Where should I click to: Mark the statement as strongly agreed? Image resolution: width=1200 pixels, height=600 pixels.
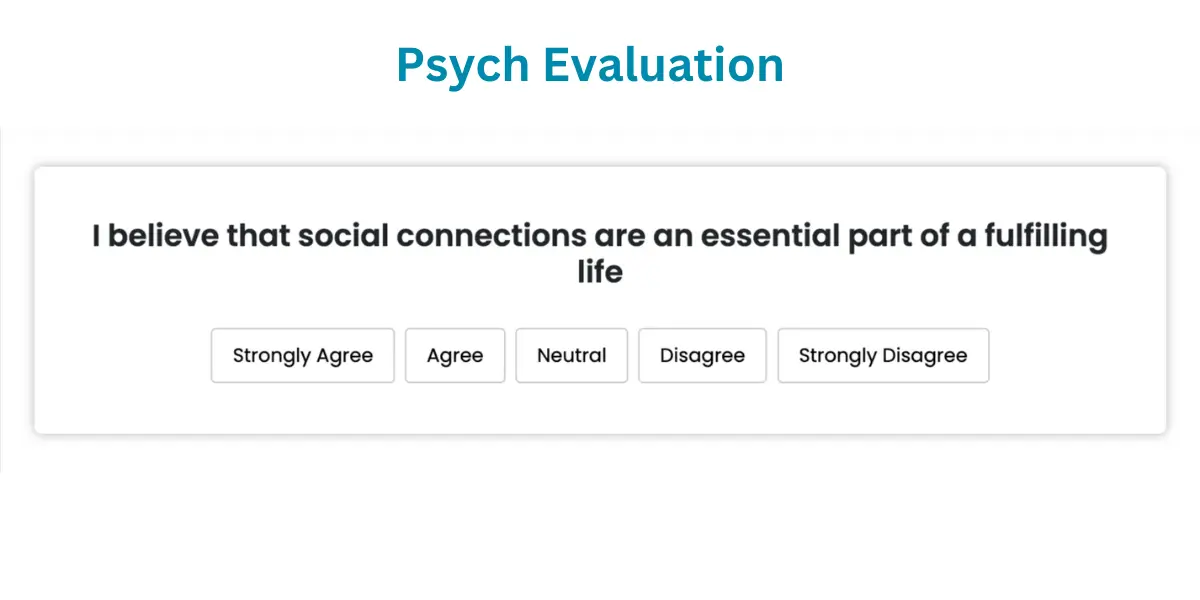(x=302, y=355)
